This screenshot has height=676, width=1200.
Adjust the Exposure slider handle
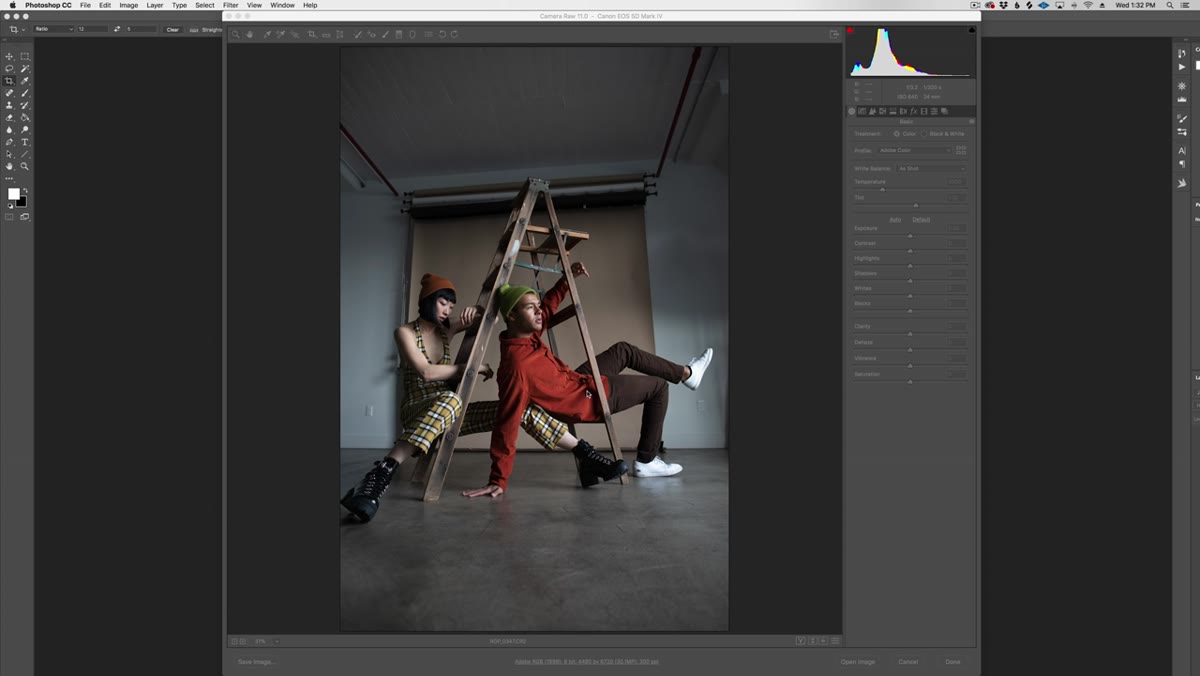click(x=910, y=236)
